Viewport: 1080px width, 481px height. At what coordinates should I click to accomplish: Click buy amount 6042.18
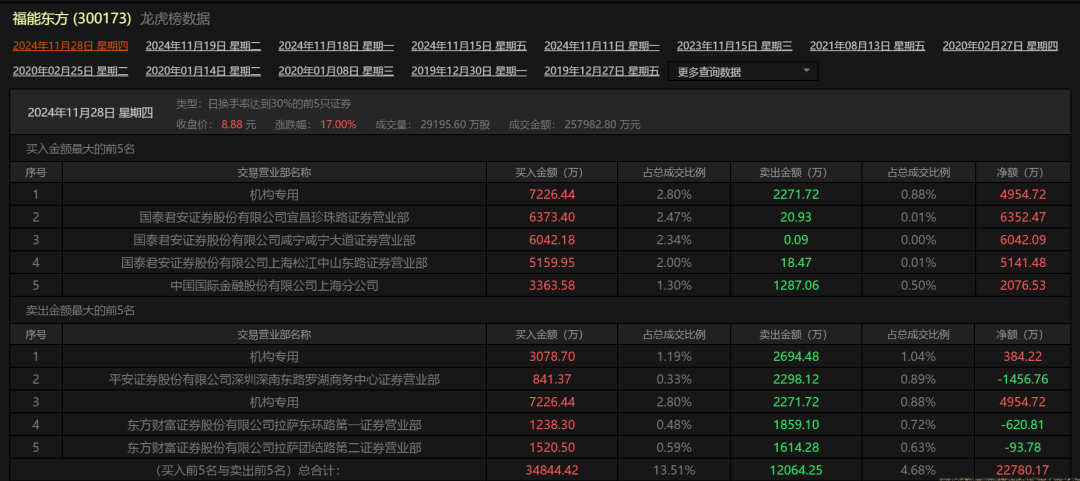(x=552, y=240)
